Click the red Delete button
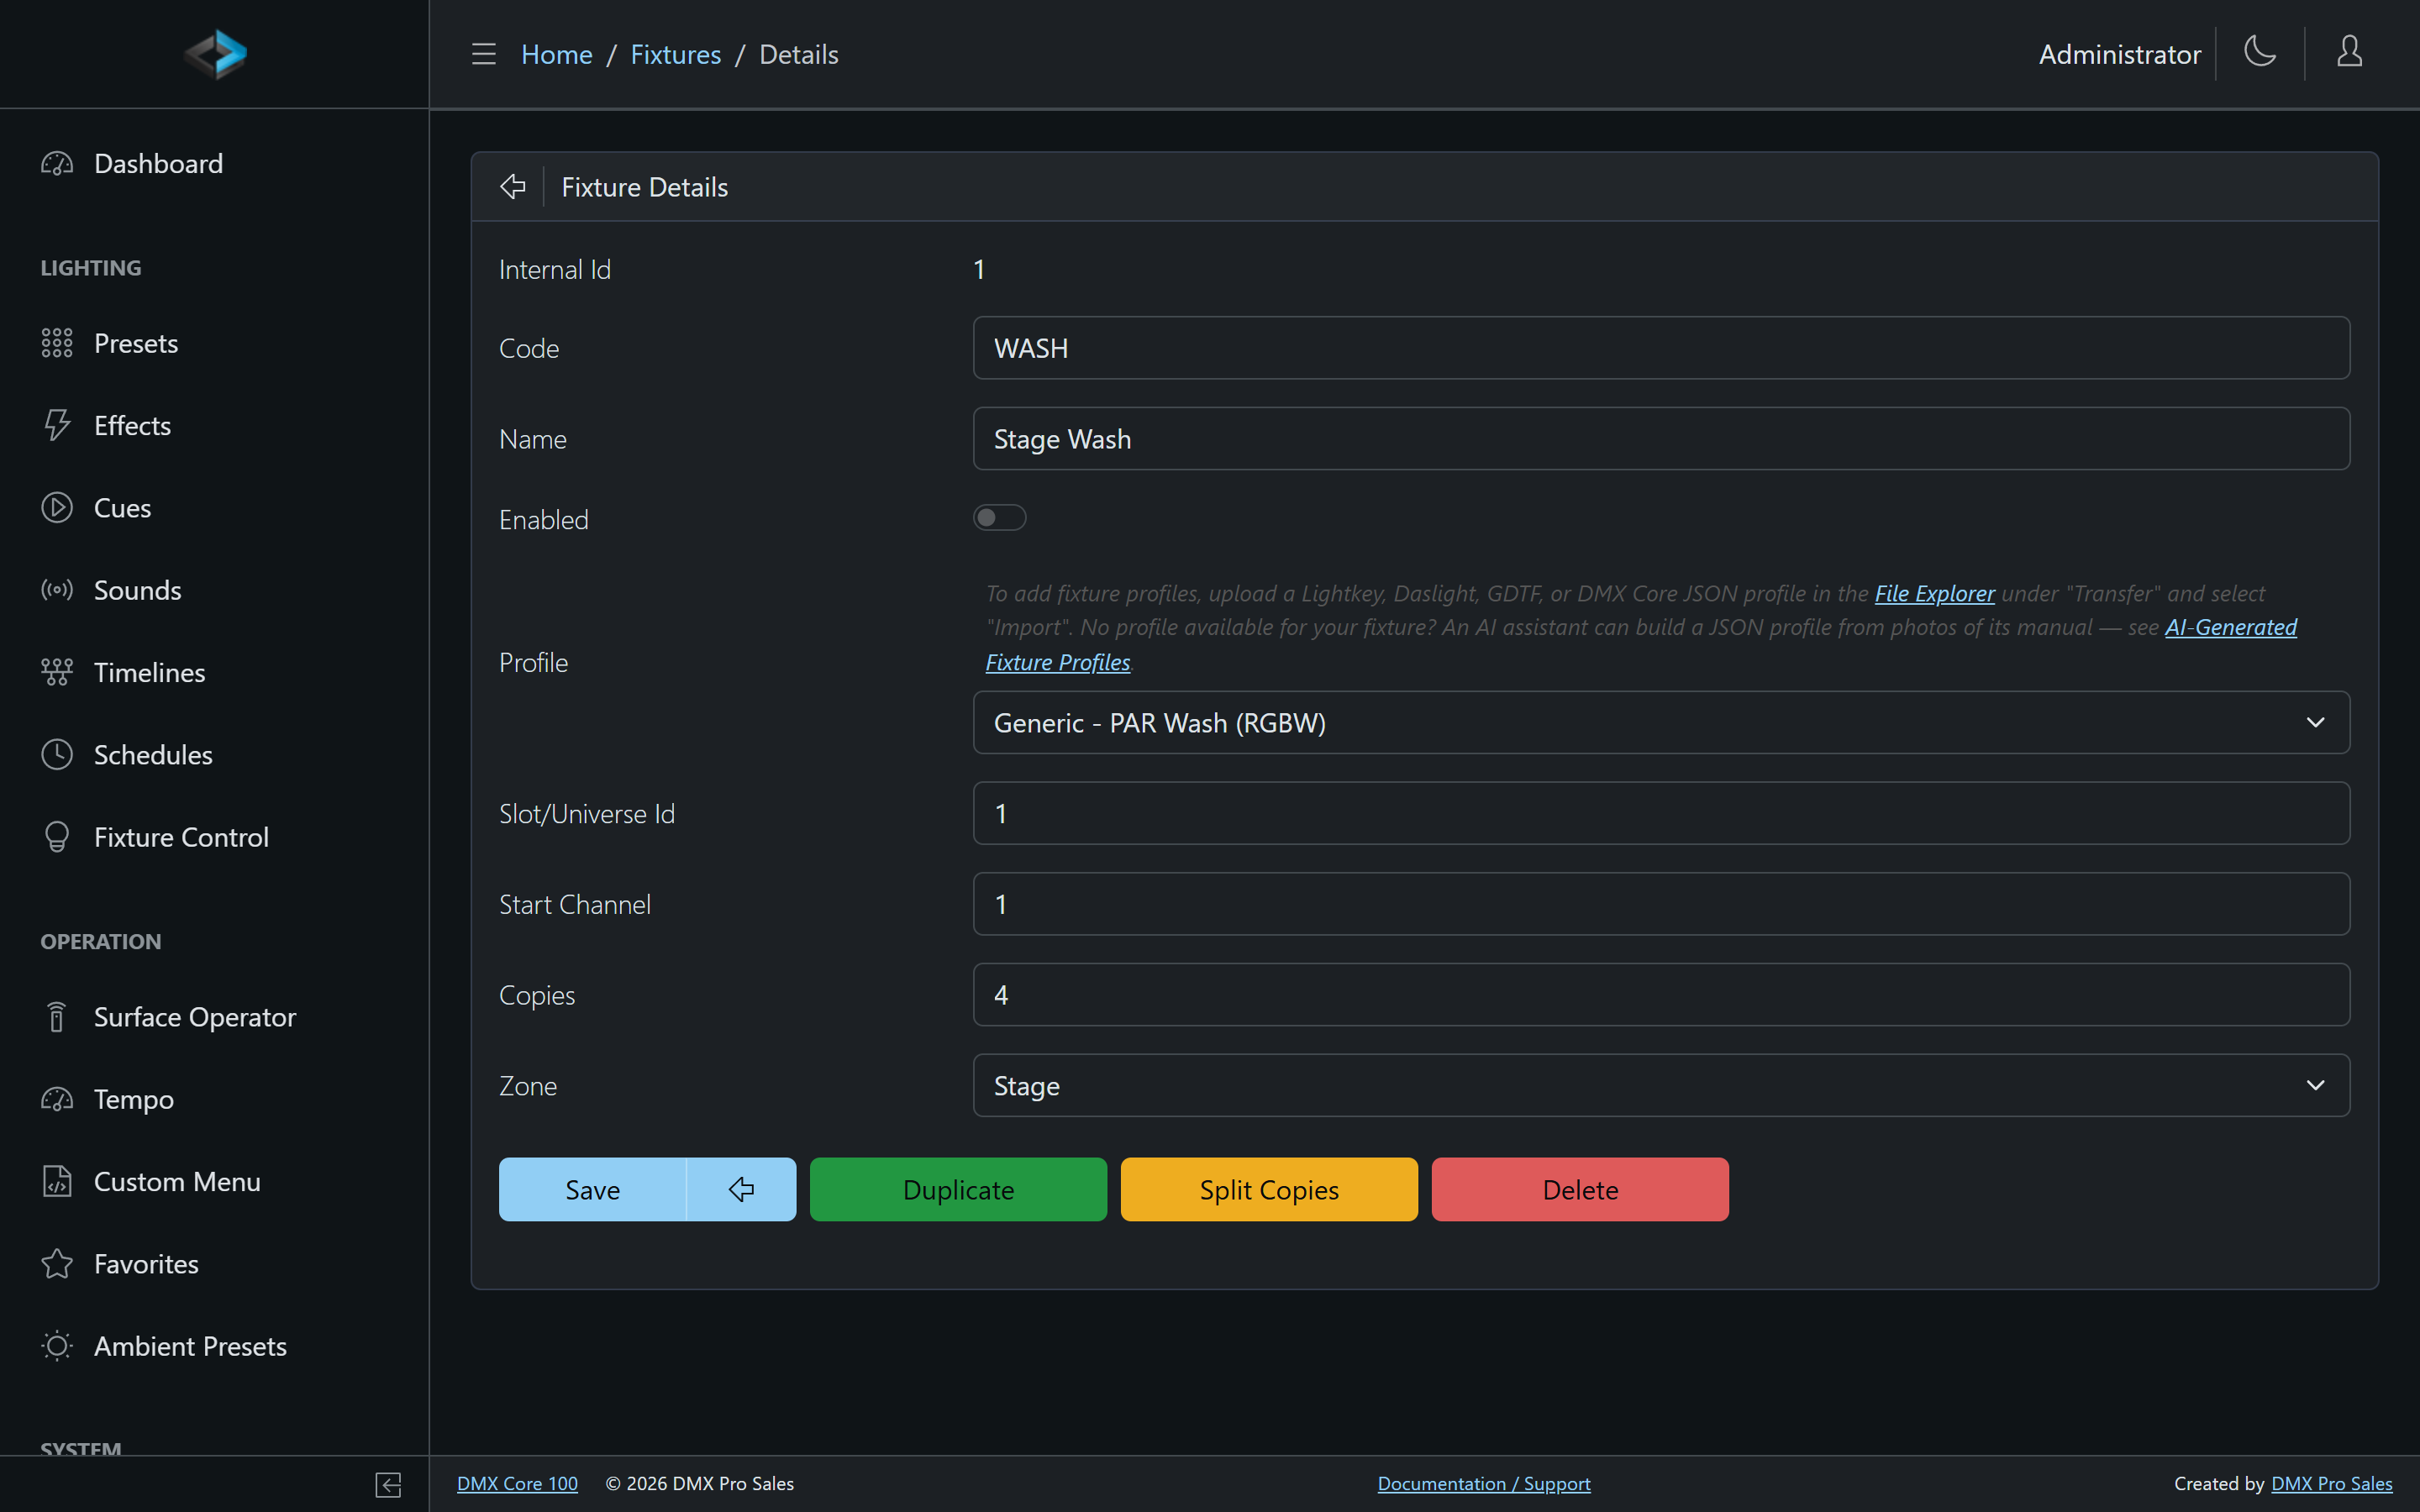 pyautogui.click(x=1580, y=1189)
